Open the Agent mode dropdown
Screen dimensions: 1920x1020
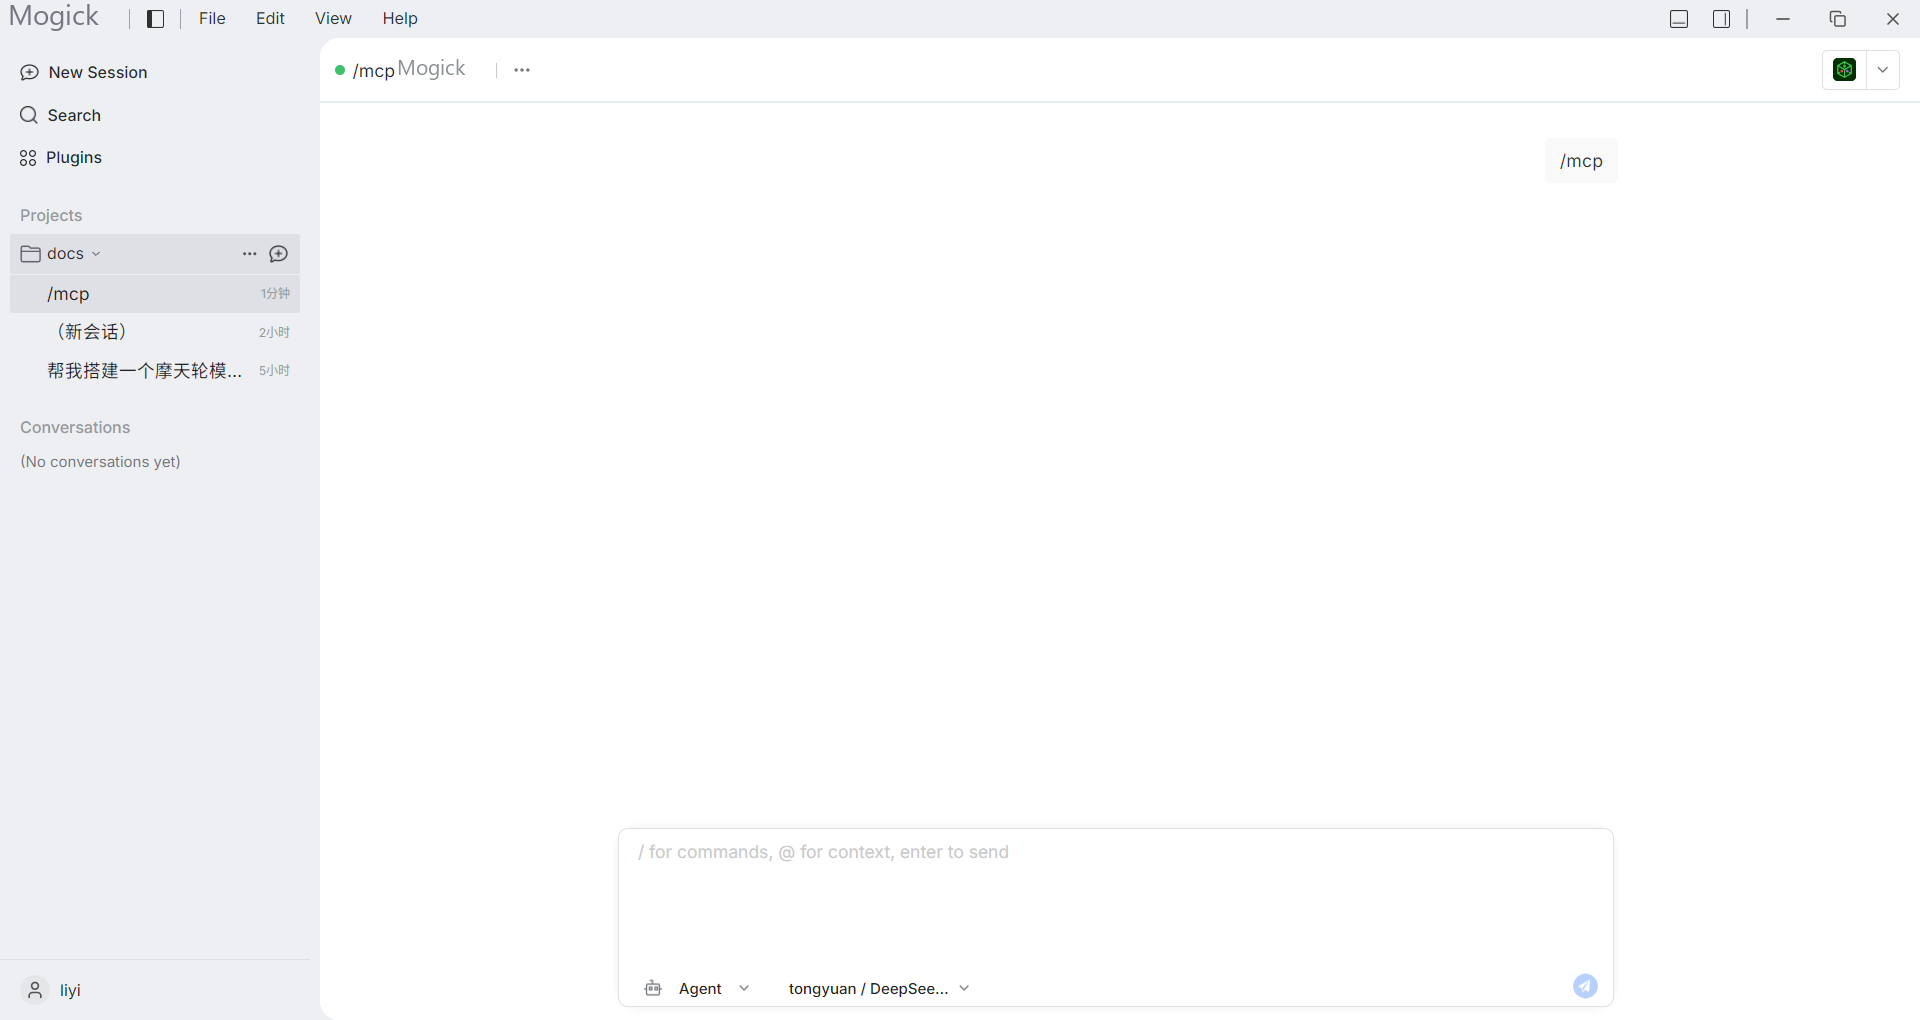pyautogui.click(x=714, y=988)
